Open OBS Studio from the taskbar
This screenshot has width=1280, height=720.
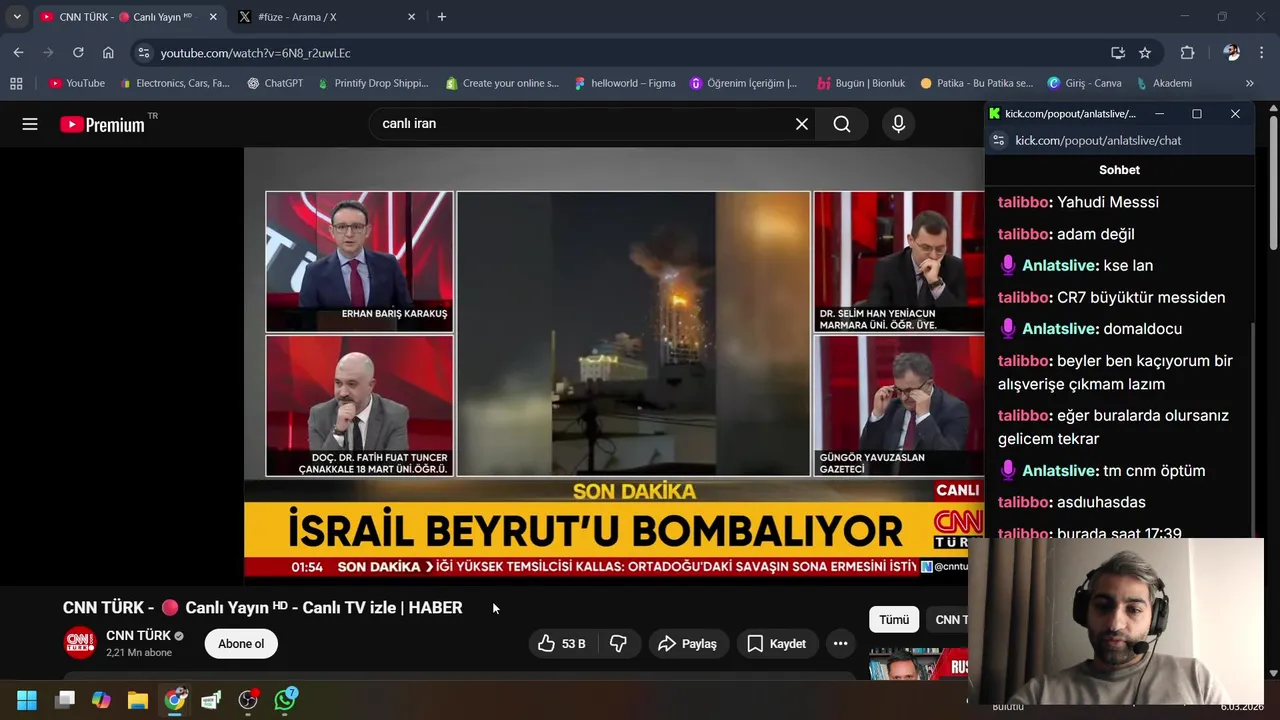pyautogui.click(x=248, y=700)
